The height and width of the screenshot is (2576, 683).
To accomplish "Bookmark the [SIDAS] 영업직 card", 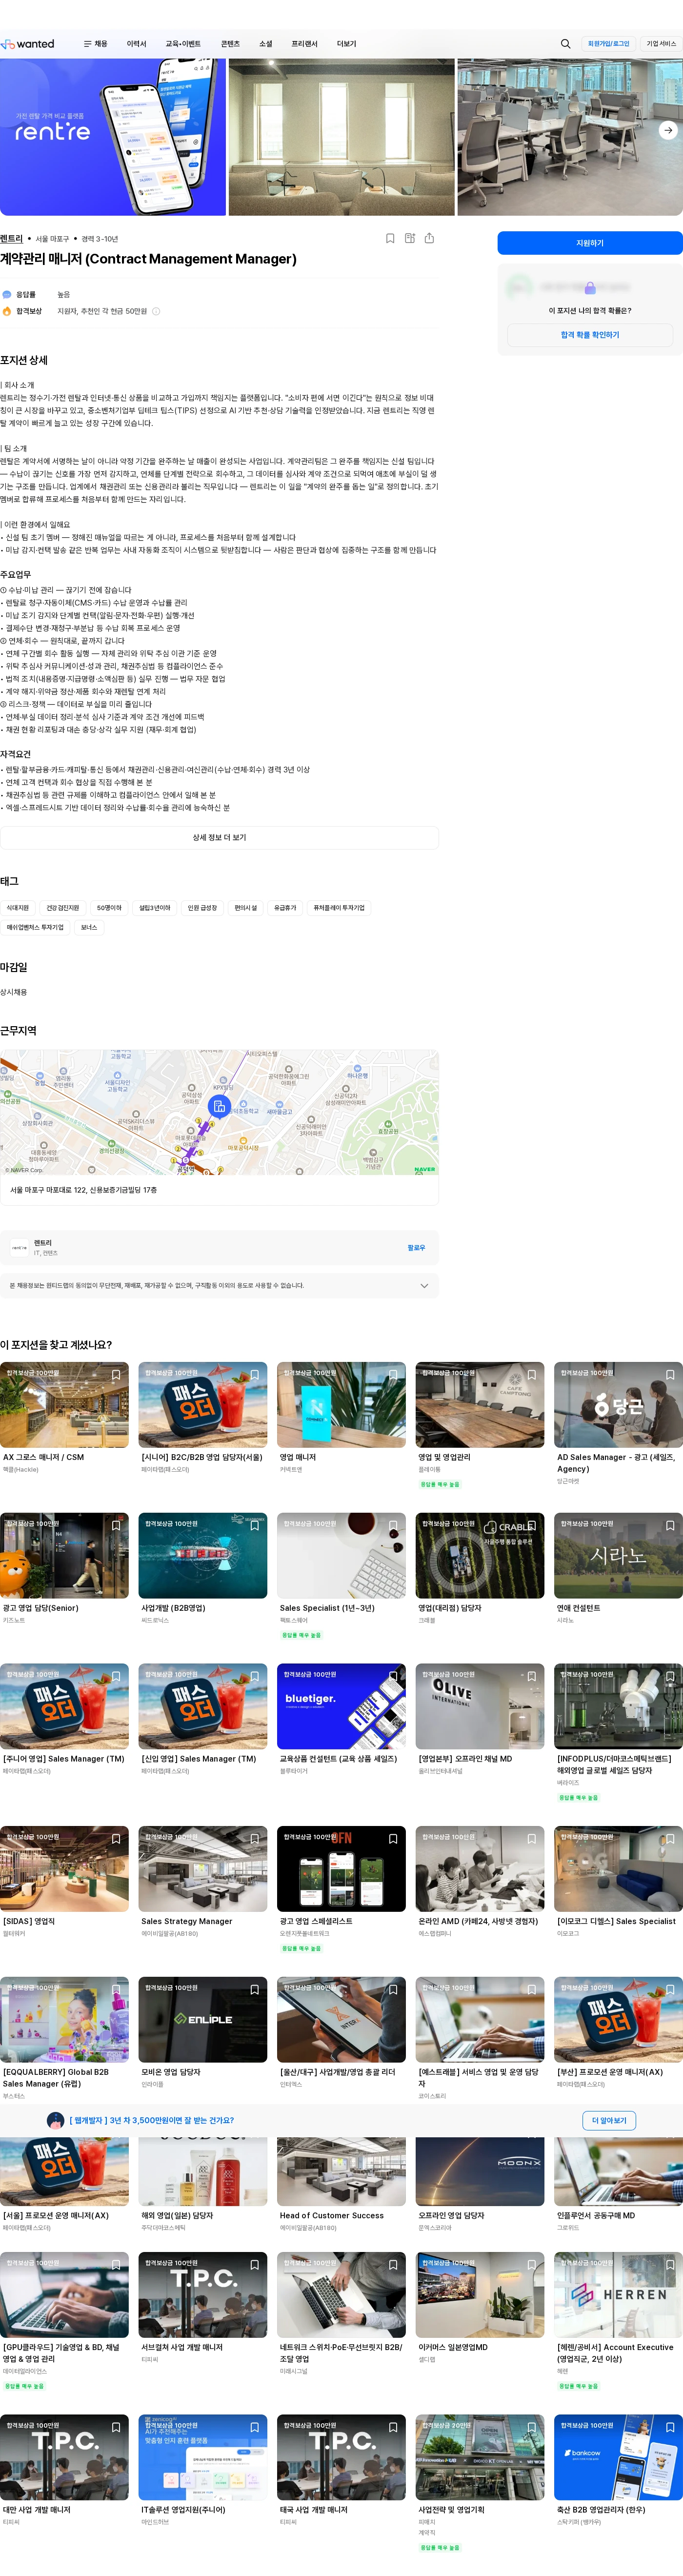I will (x=116, y=1839).
